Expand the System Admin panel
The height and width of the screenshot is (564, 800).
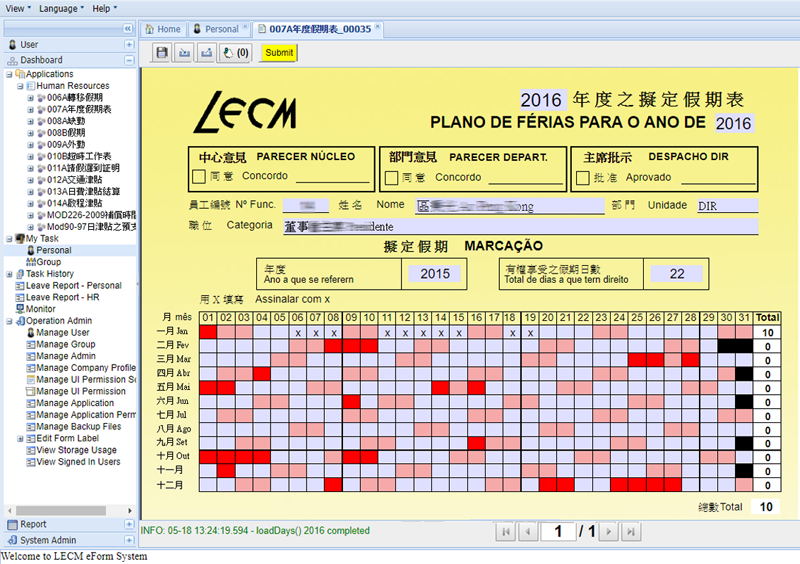[x=129, y=540]
